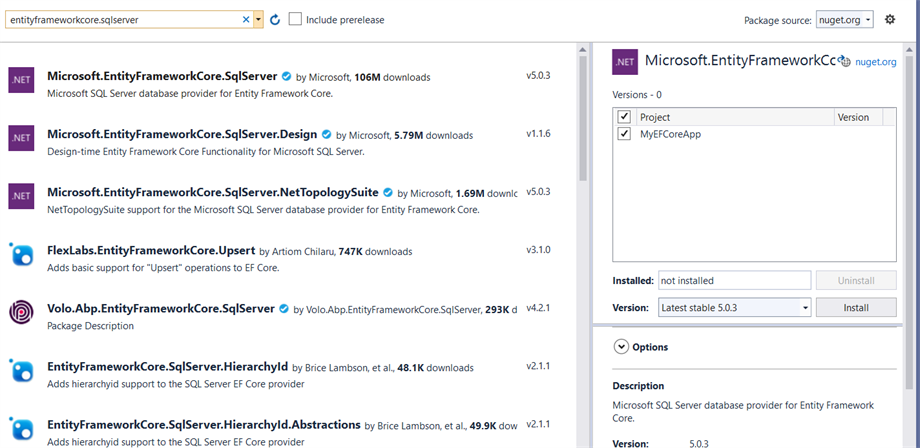Click 'Design-time Entity Framework Core Functionality' description
Screen dimensions: 920x448
pyautogui.click(x=206, y=151)
